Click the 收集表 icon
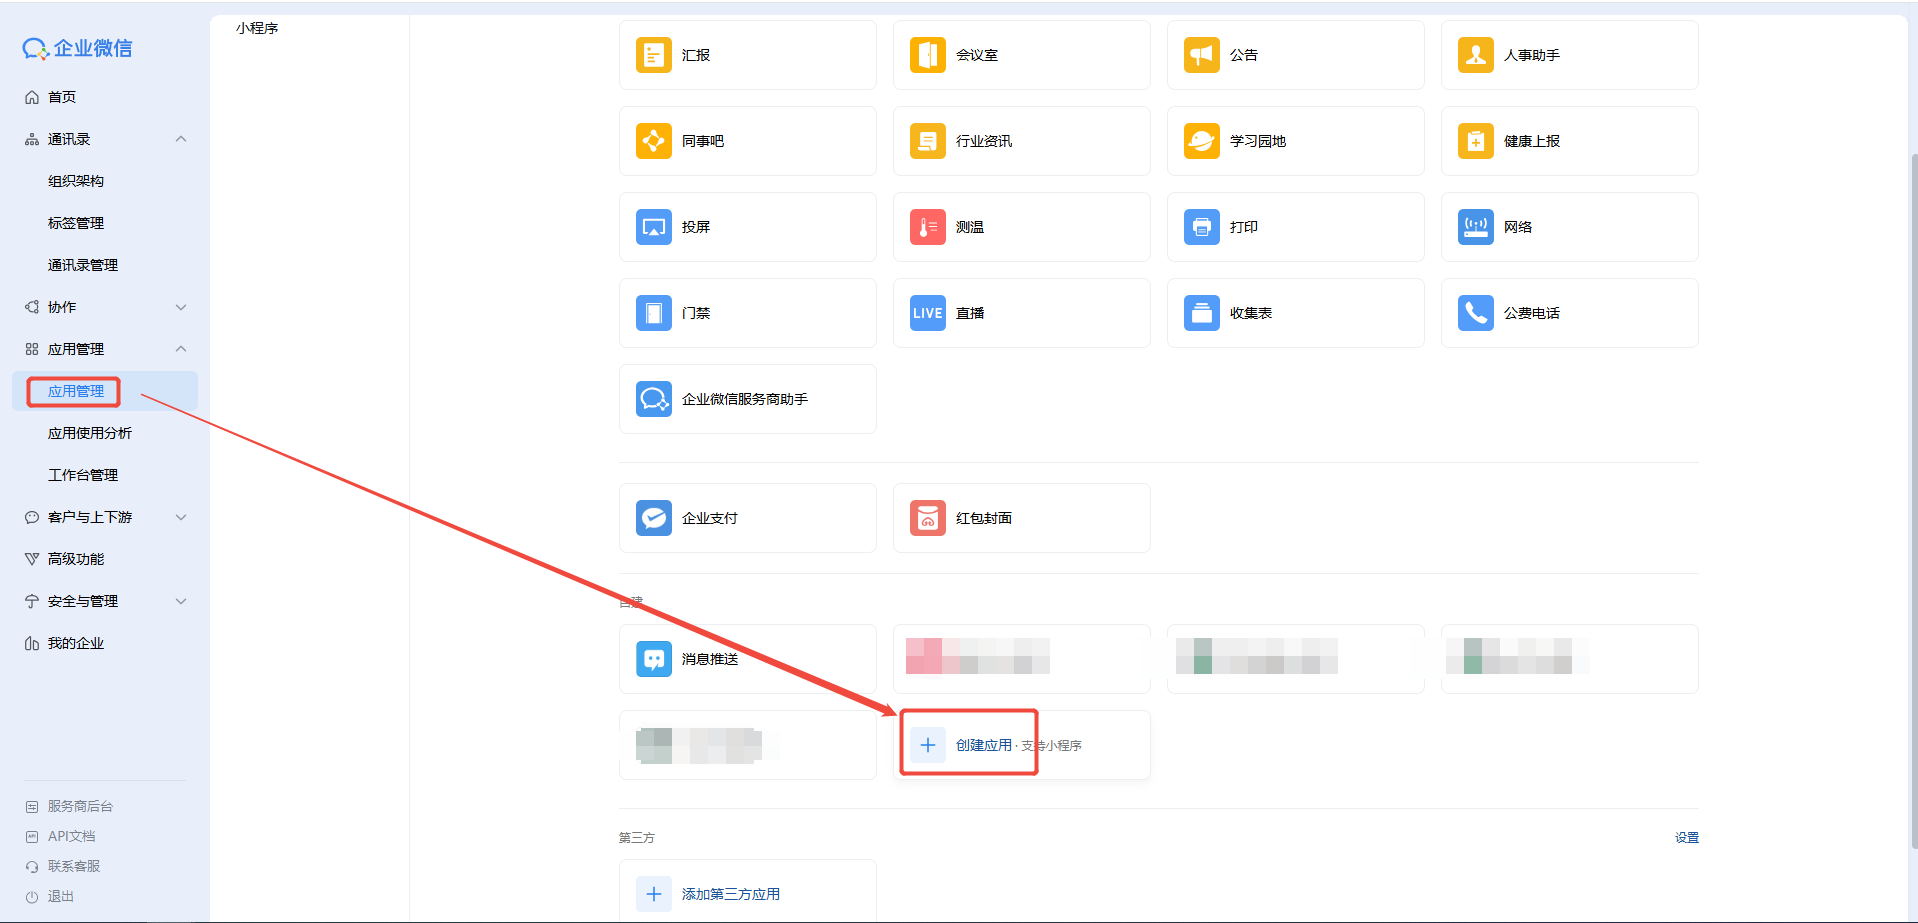 coord(1202,313)
